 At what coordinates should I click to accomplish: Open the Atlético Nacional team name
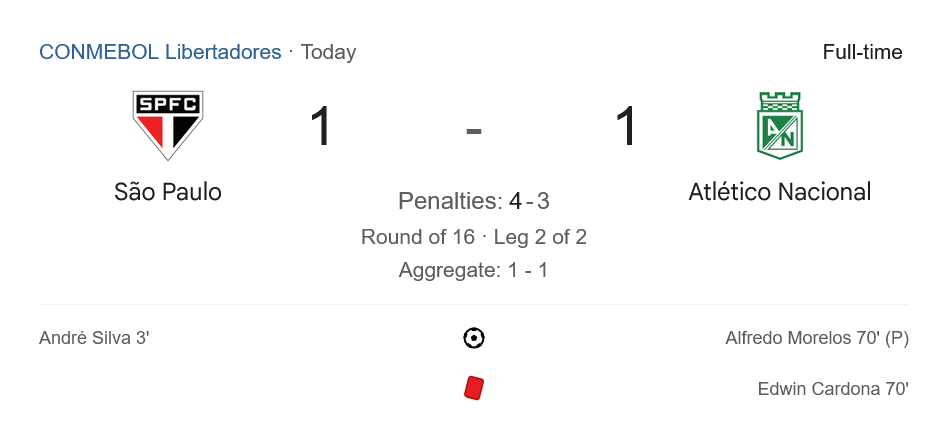tap(779, 191)
